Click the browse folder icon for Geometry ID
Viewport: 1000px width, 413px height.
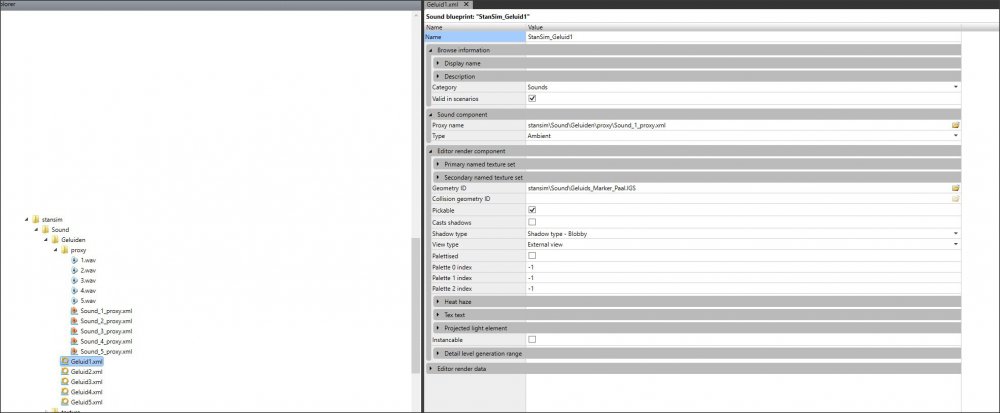[955, 187]
